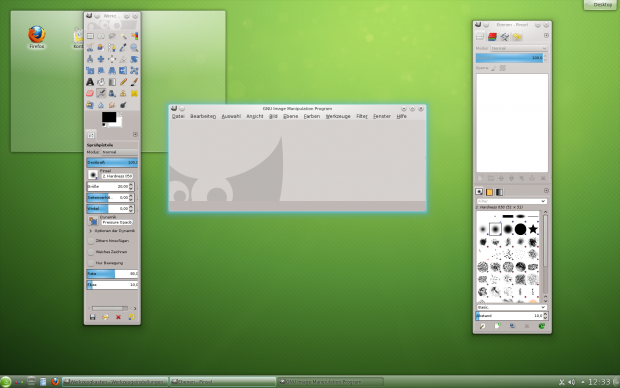
Task: Open the Filter menu in GIMP
Action: coord(362,116)
